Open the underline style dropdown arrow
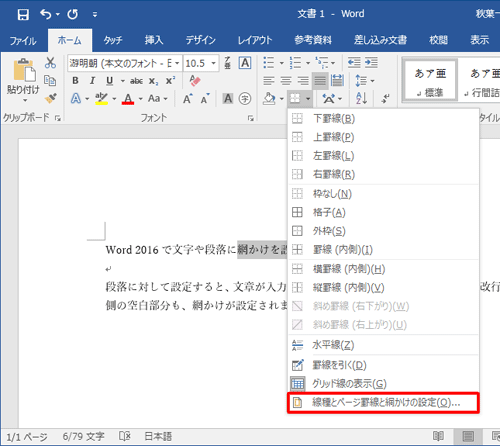500x446 pixels. [x=122, y=81]
